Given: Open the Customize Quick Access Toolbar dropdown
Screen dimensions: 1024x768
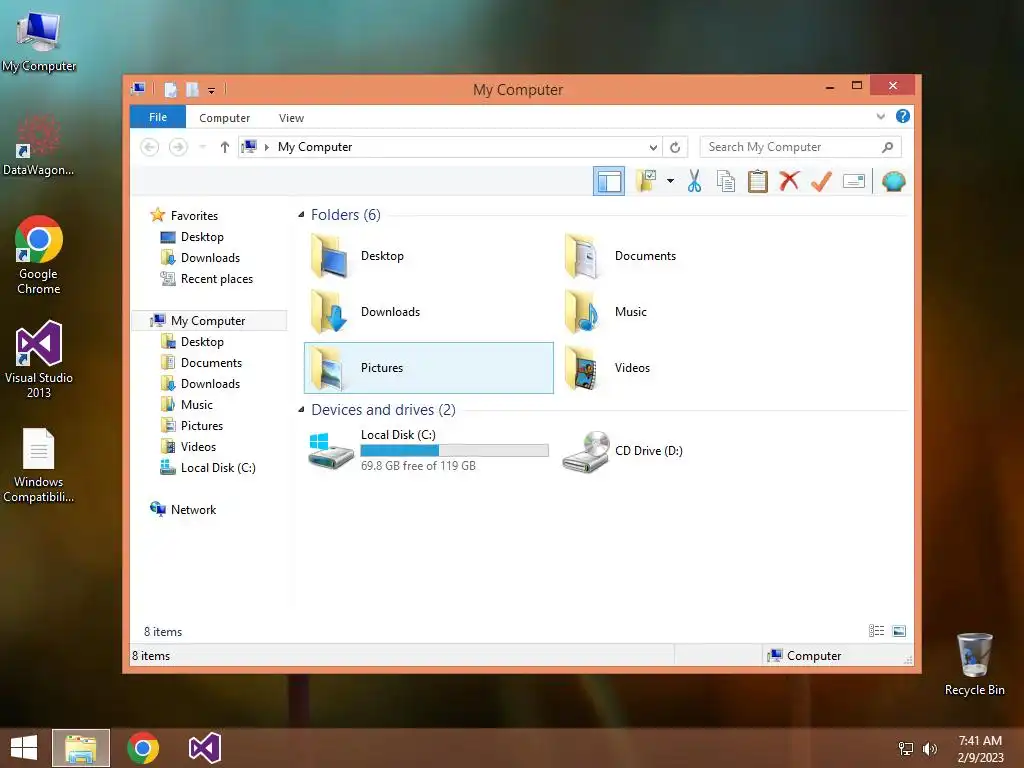Looking at the screenshot, I should tap(212, 90).
